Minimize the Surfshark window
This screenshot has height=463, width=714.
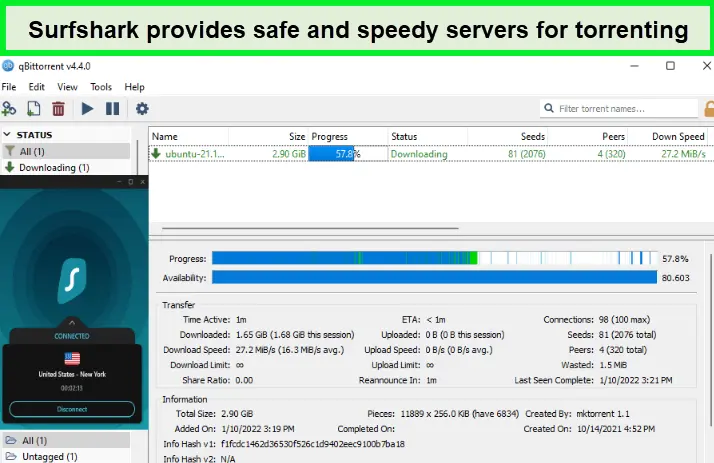[119, 182]
